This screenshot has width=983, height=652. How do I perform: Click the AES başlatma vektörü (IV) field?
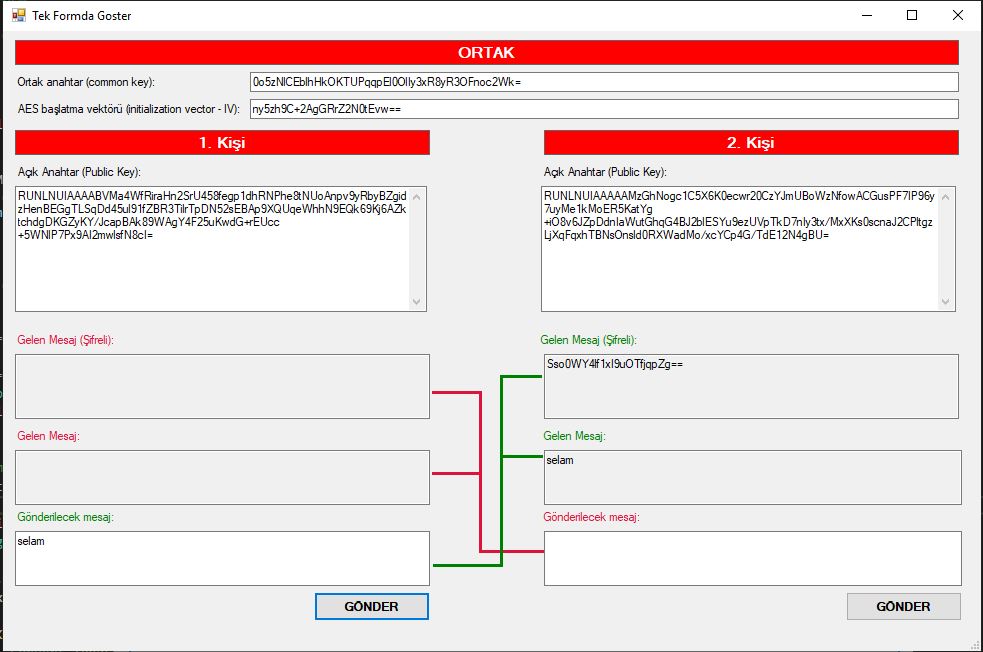tap(604, 109)
